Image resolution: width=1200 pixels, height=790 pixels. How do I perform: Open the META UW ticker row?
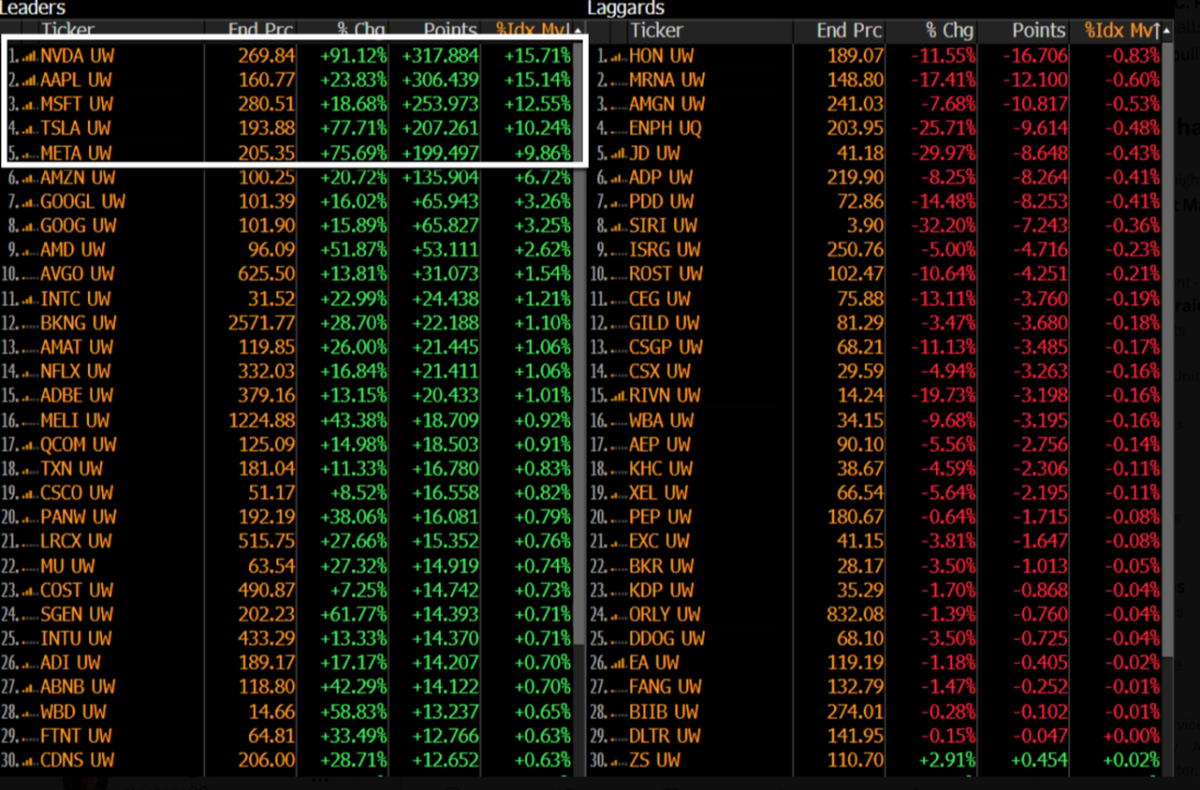click(76, 153)
